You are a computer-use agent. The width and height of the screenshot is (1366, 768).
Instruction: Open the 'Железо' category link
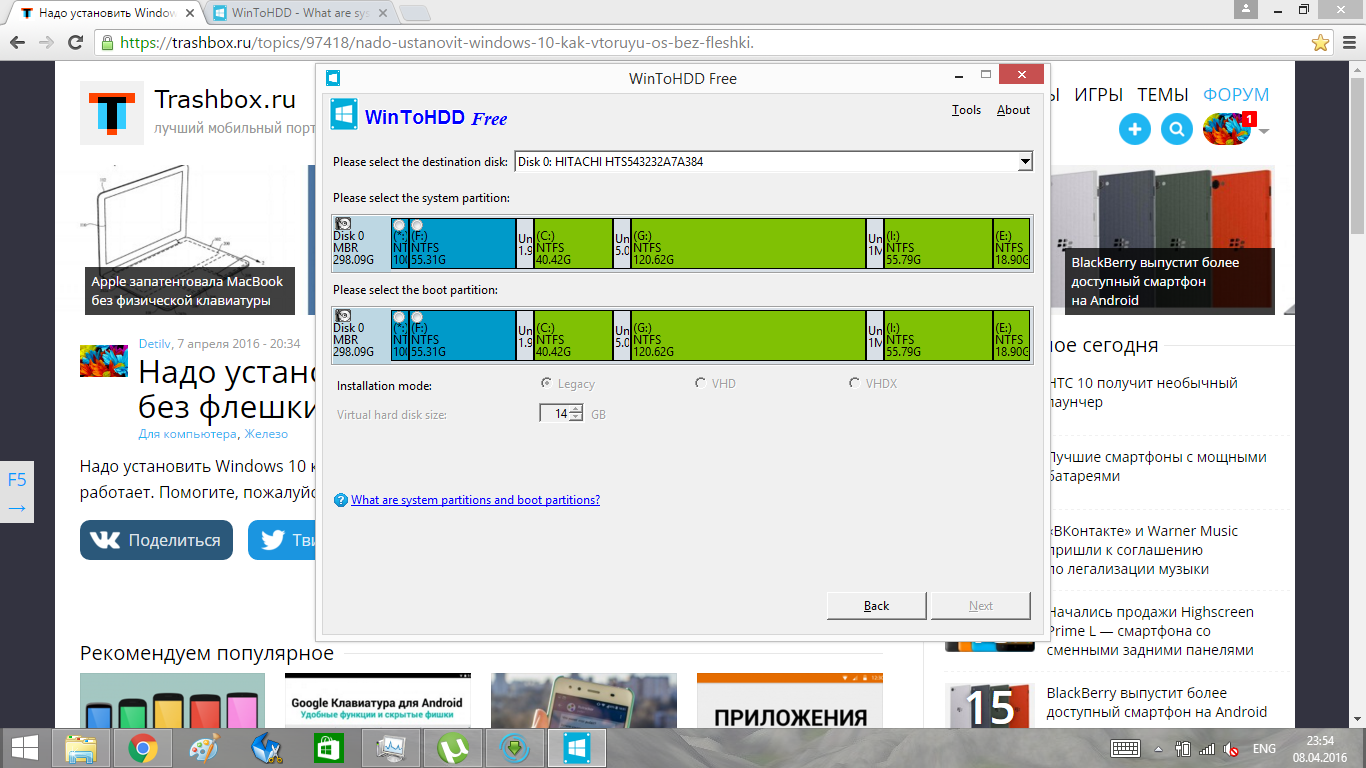266,433
